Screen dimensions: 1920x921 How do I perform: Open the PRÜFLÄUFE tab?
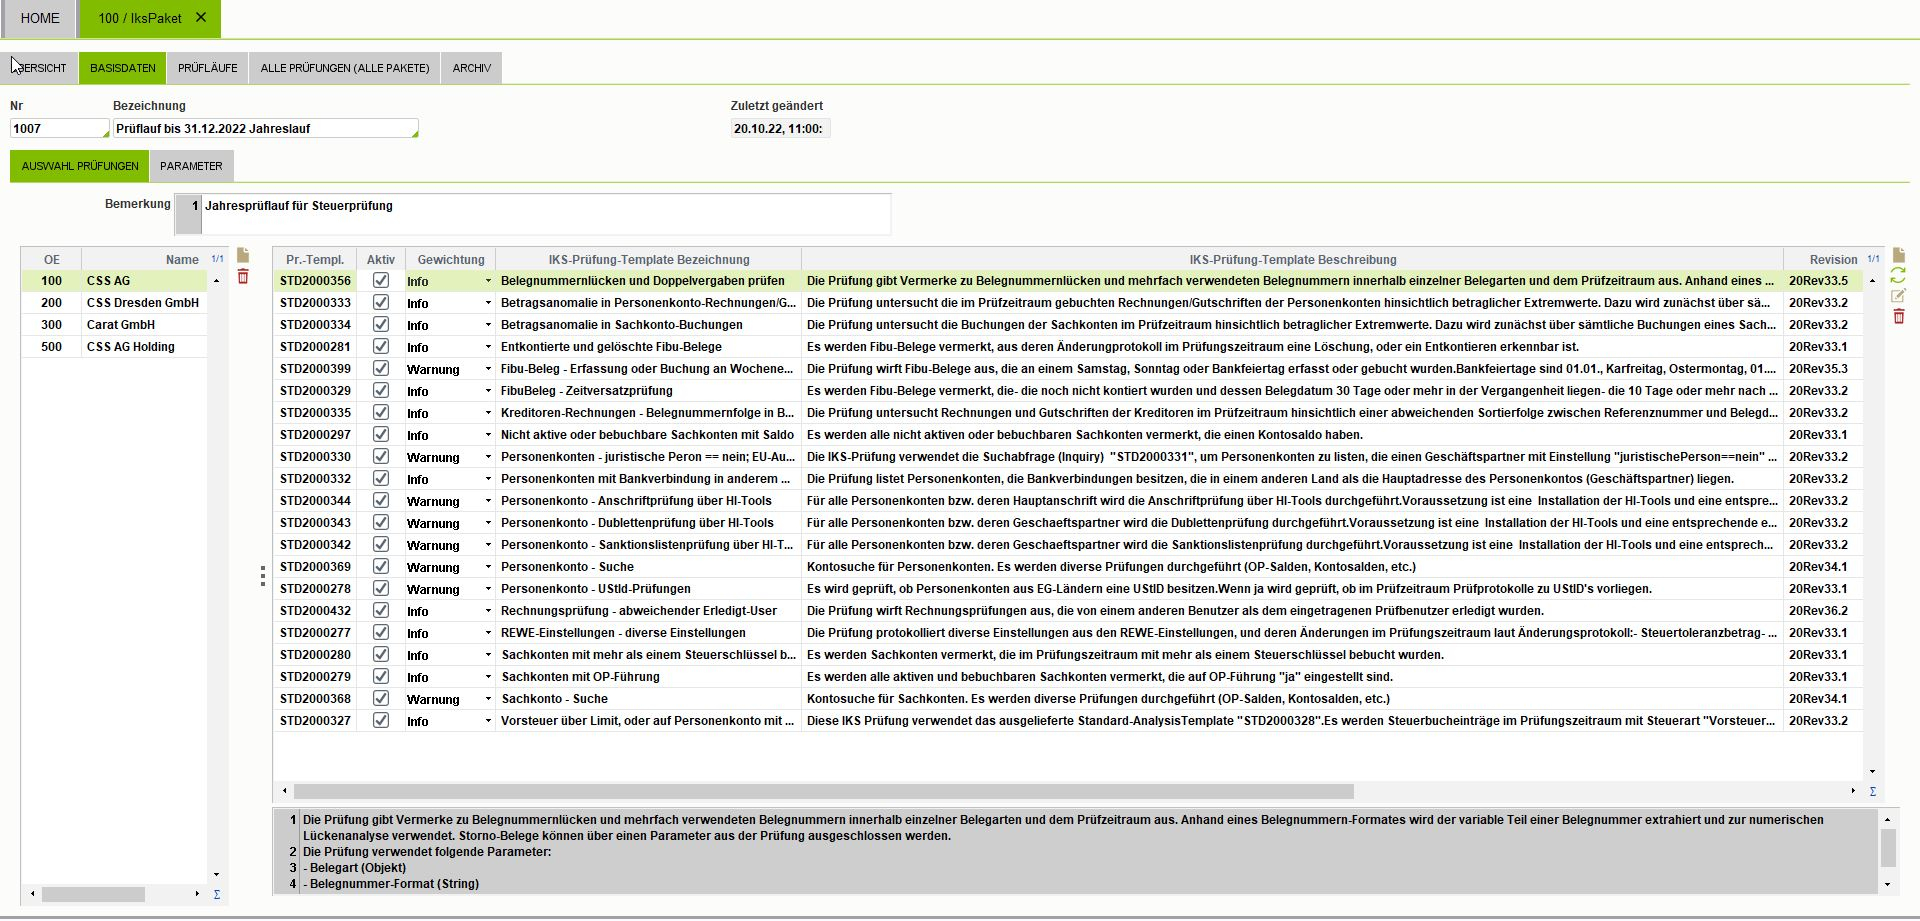(x=208, y=68)
